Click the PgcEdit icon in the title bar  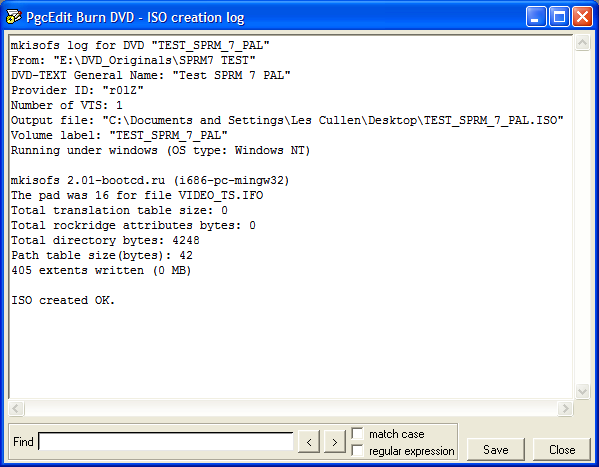coord(13,17)
